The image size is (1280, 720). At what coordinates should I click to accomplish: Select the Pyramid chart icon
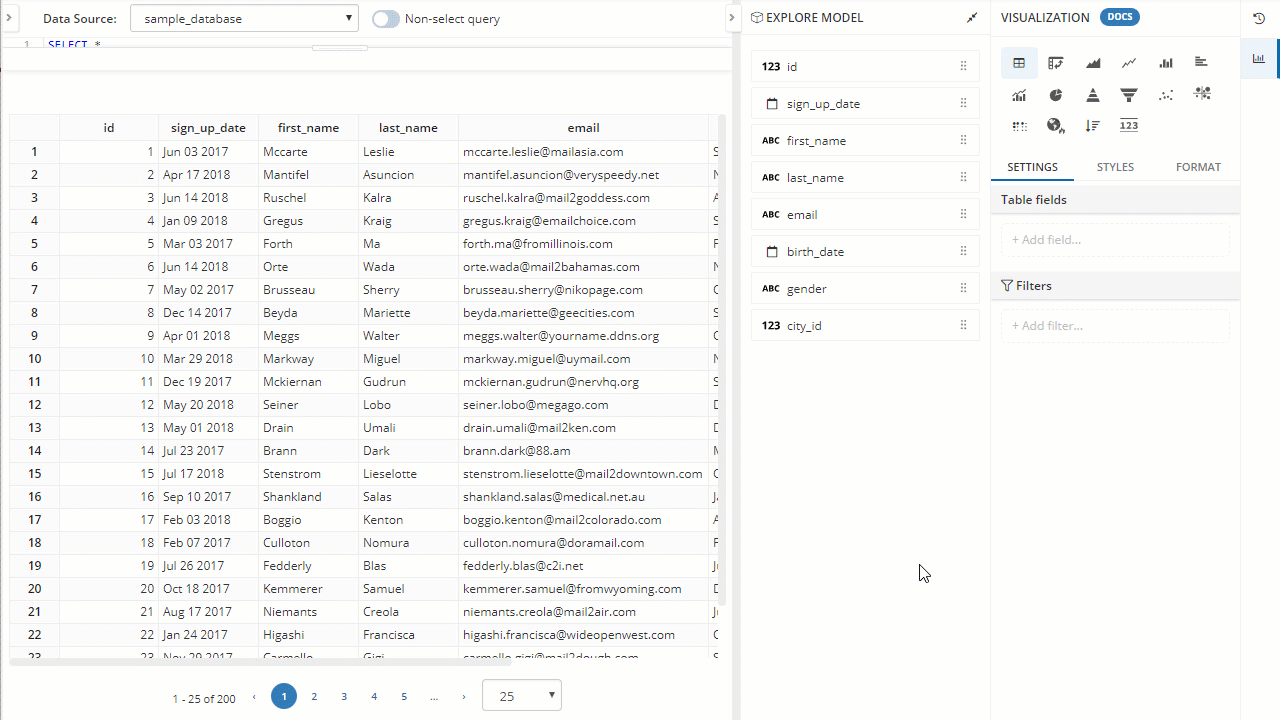click(x=1093, y=95)
